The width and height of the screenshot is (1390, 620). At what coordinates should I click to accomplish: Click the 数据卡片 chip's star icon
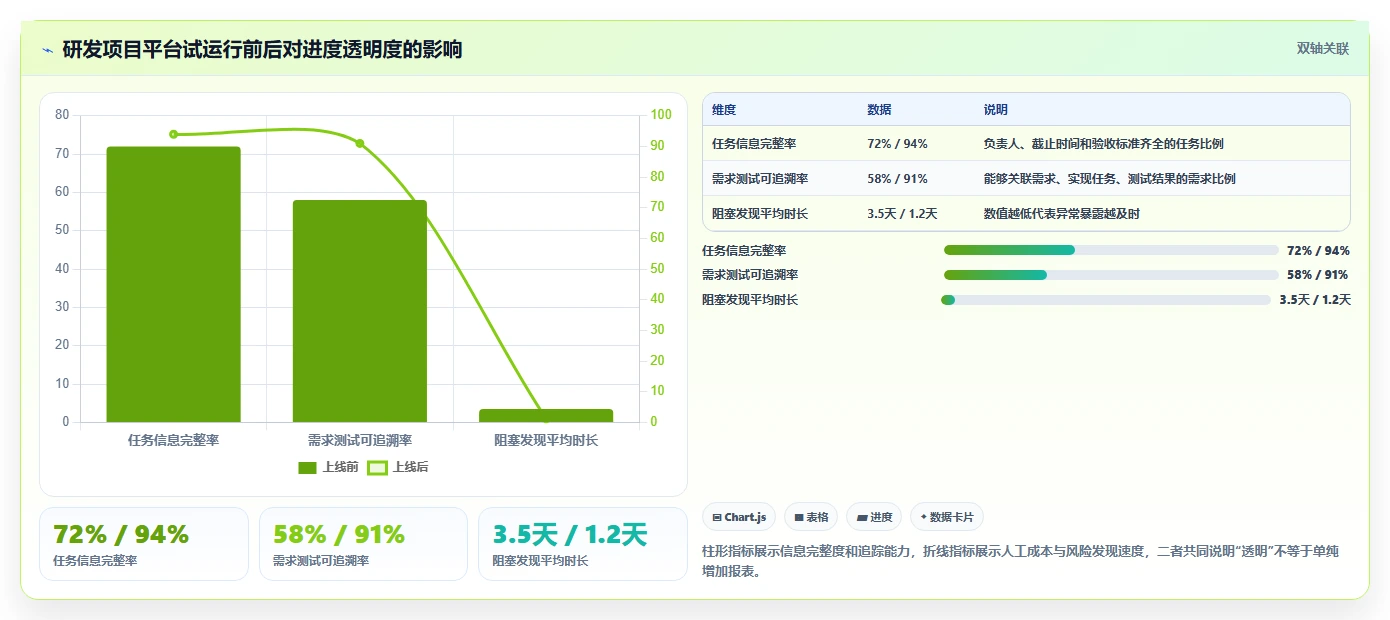(x=924, y=517)
